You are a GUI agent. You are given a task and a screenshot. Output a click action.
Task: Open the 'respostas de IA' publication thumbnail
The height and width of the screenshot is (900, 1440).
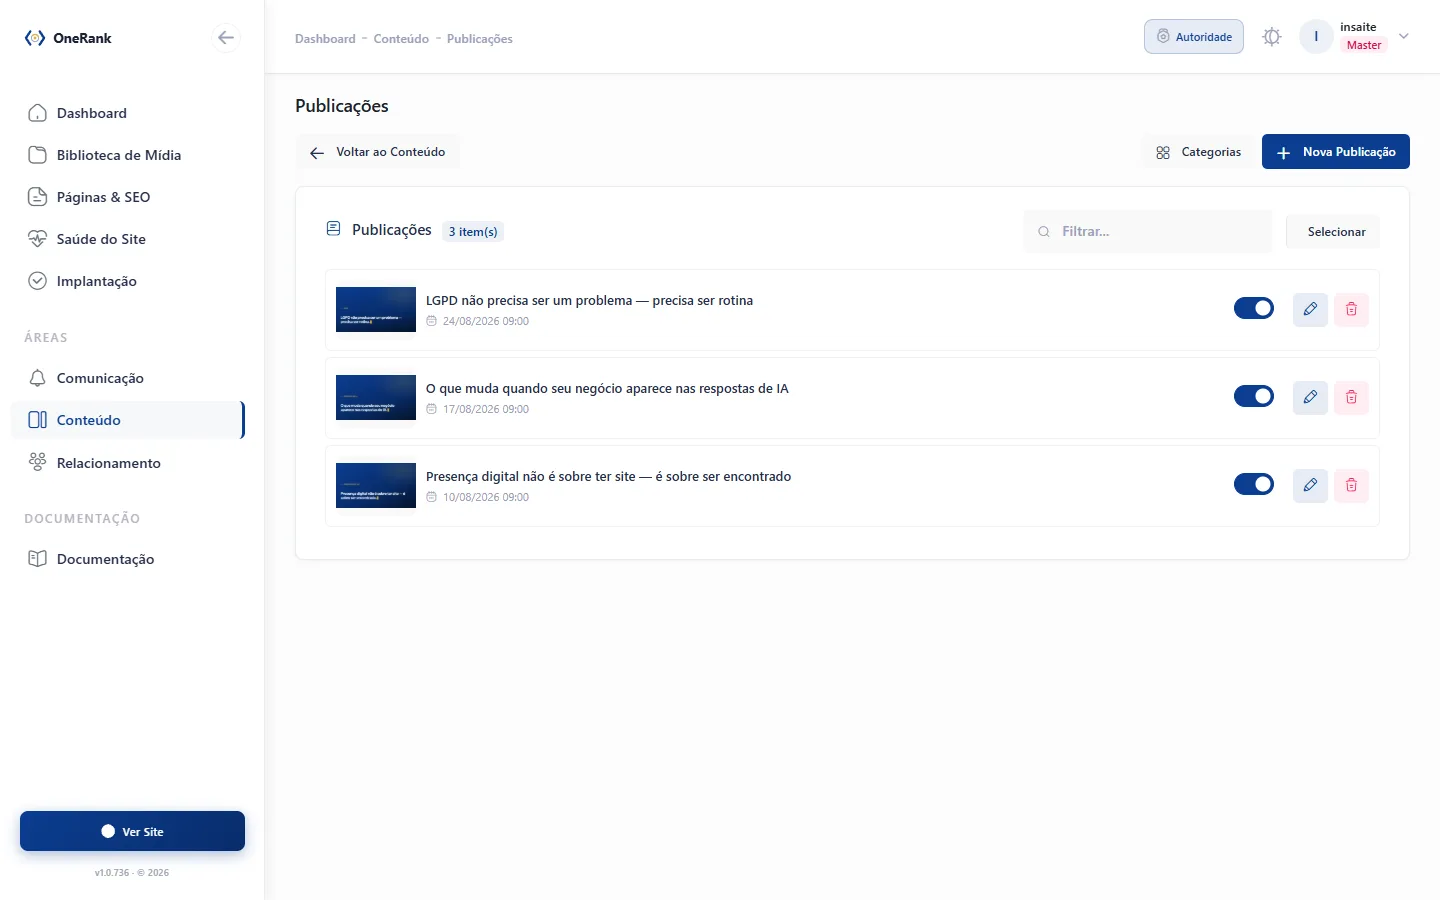[376, 398]
